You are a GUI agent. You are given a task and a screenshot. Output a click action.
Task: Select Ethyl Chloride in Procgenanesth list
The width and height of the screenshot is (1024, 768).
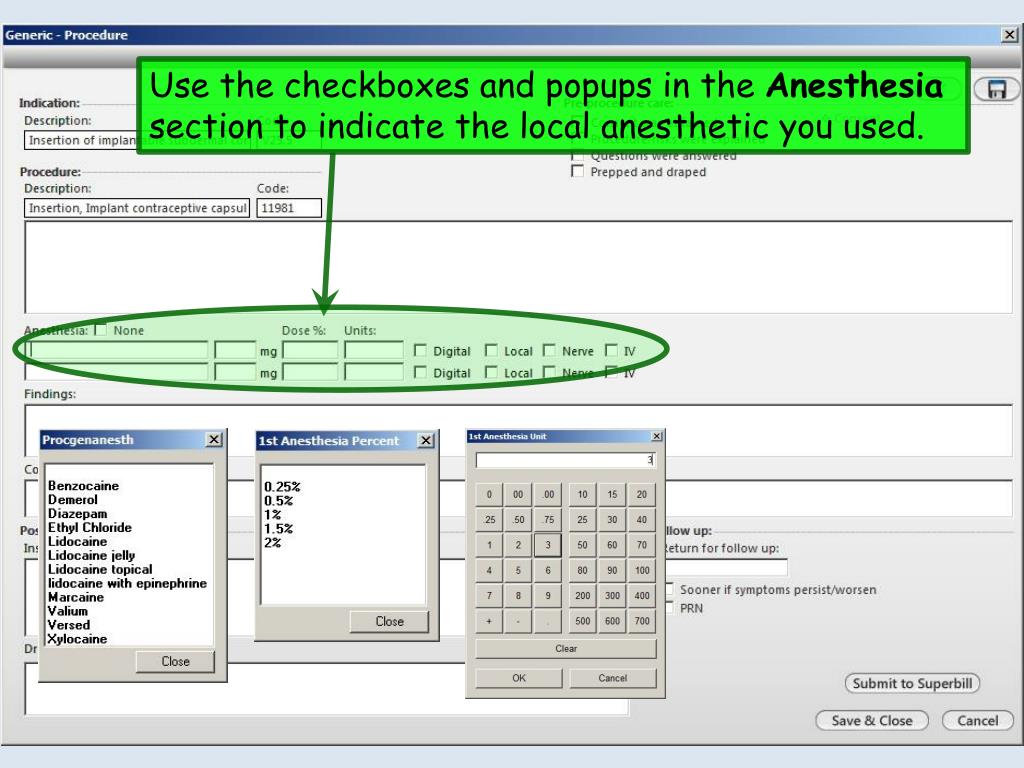click(89, 527)
